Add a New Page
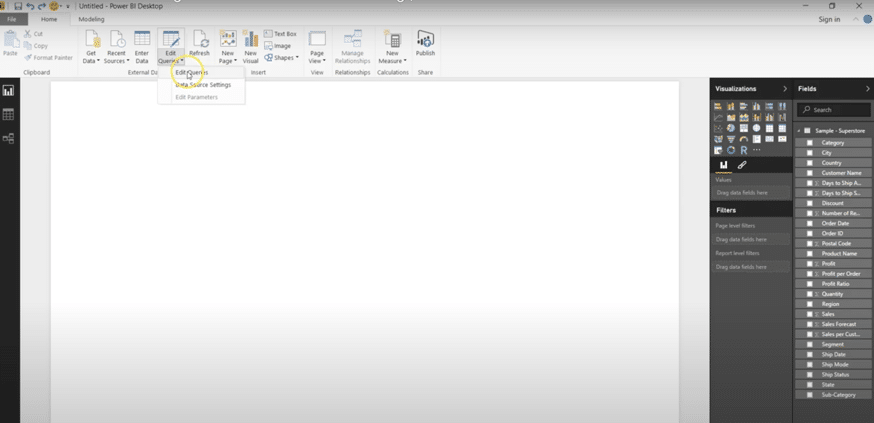The width and height of the screenshot is (874, 423). [x=227, y=47]
